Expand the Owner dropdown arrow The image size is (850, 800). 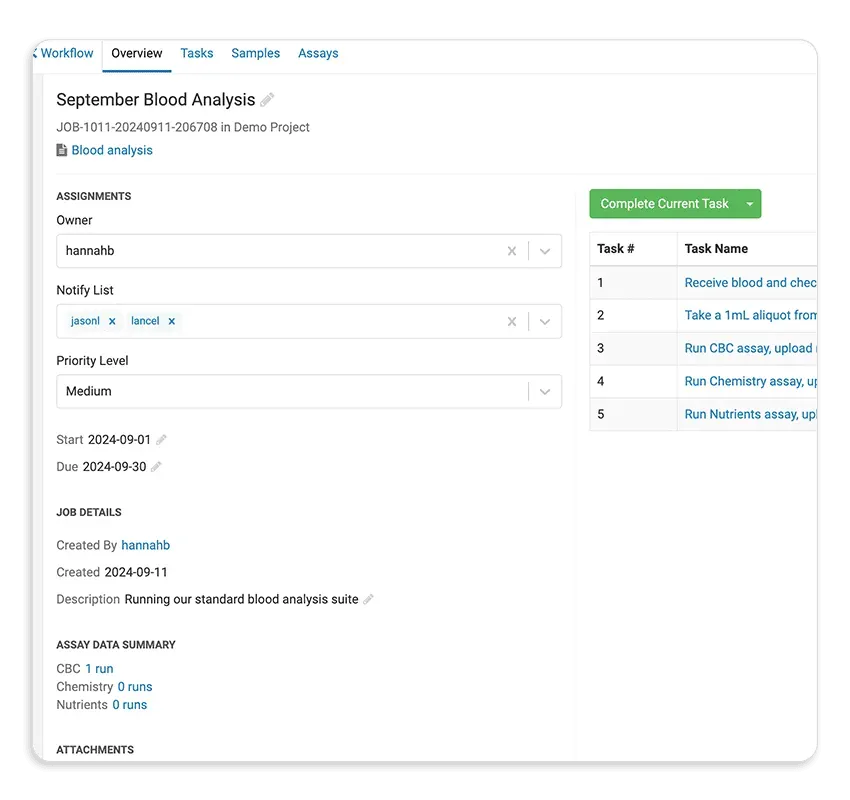point(545,251)
